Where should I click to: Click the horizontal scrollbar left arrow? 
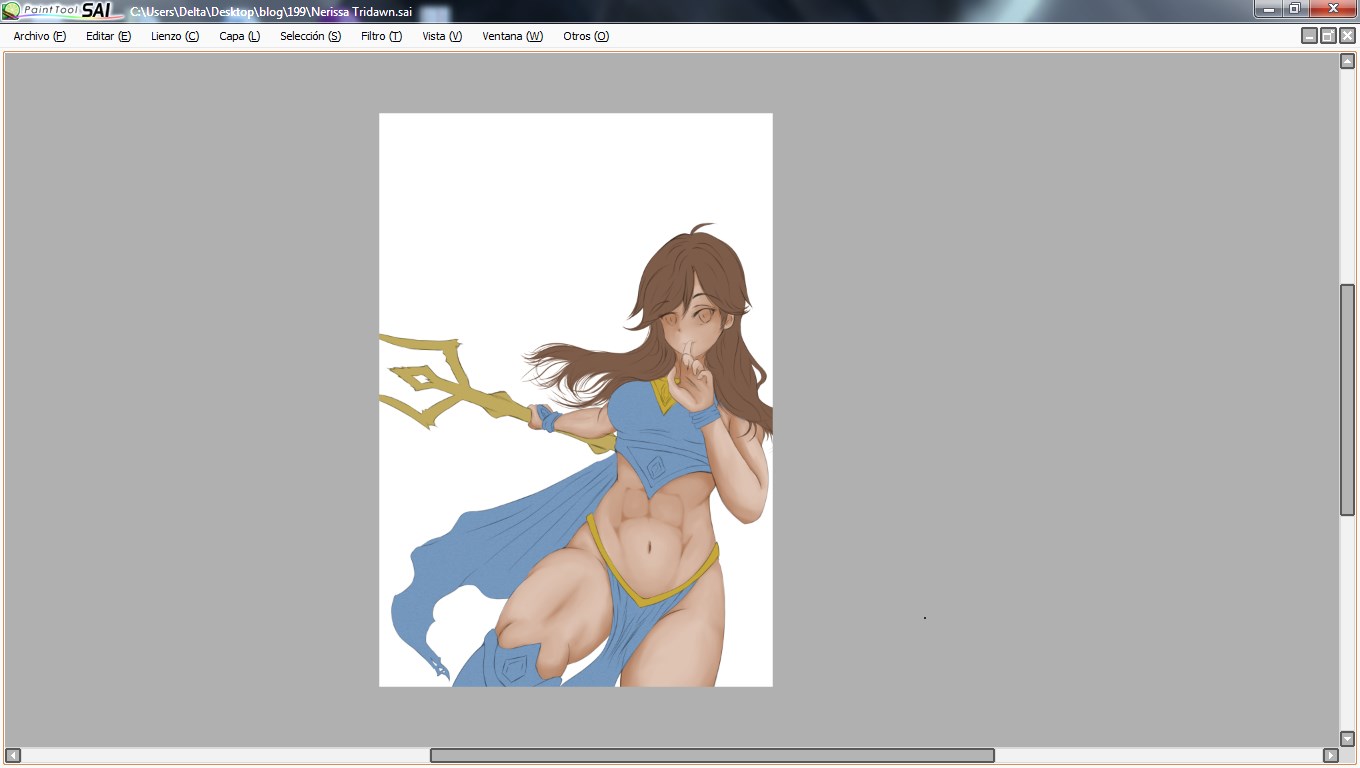pos(13,755)
